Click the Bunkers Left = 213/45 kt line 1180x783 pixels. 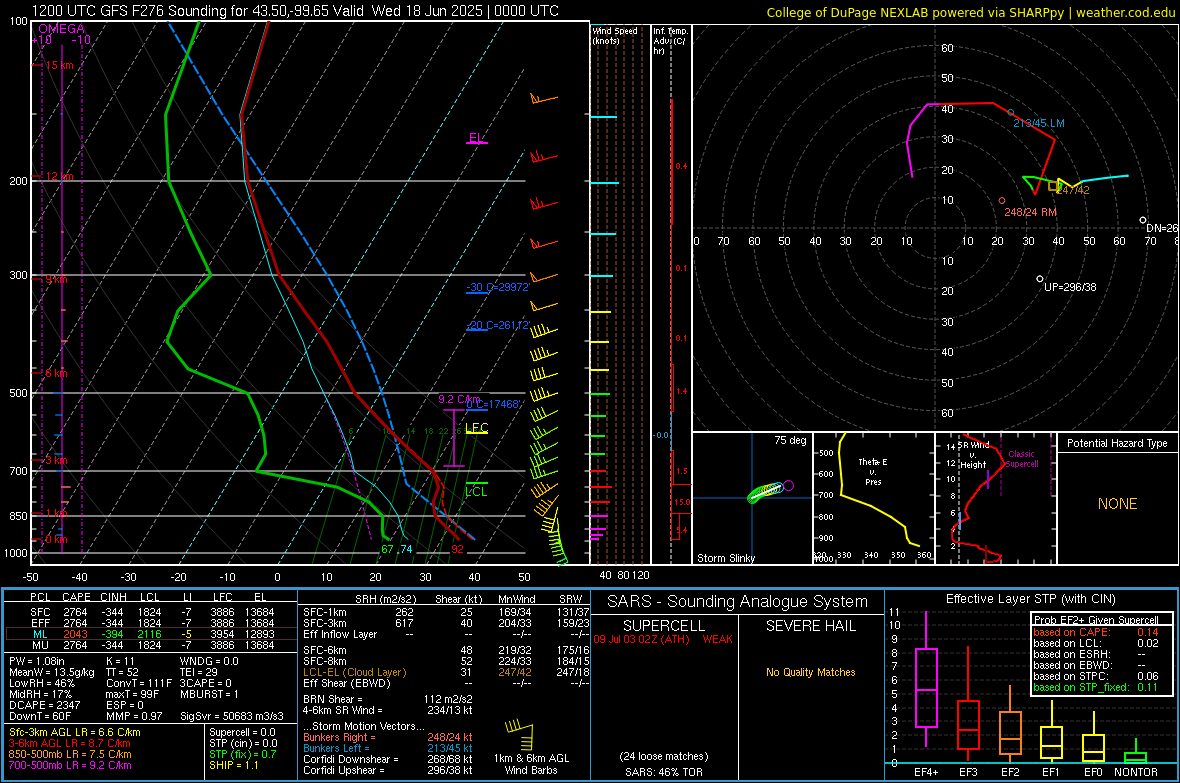point(388,748)
